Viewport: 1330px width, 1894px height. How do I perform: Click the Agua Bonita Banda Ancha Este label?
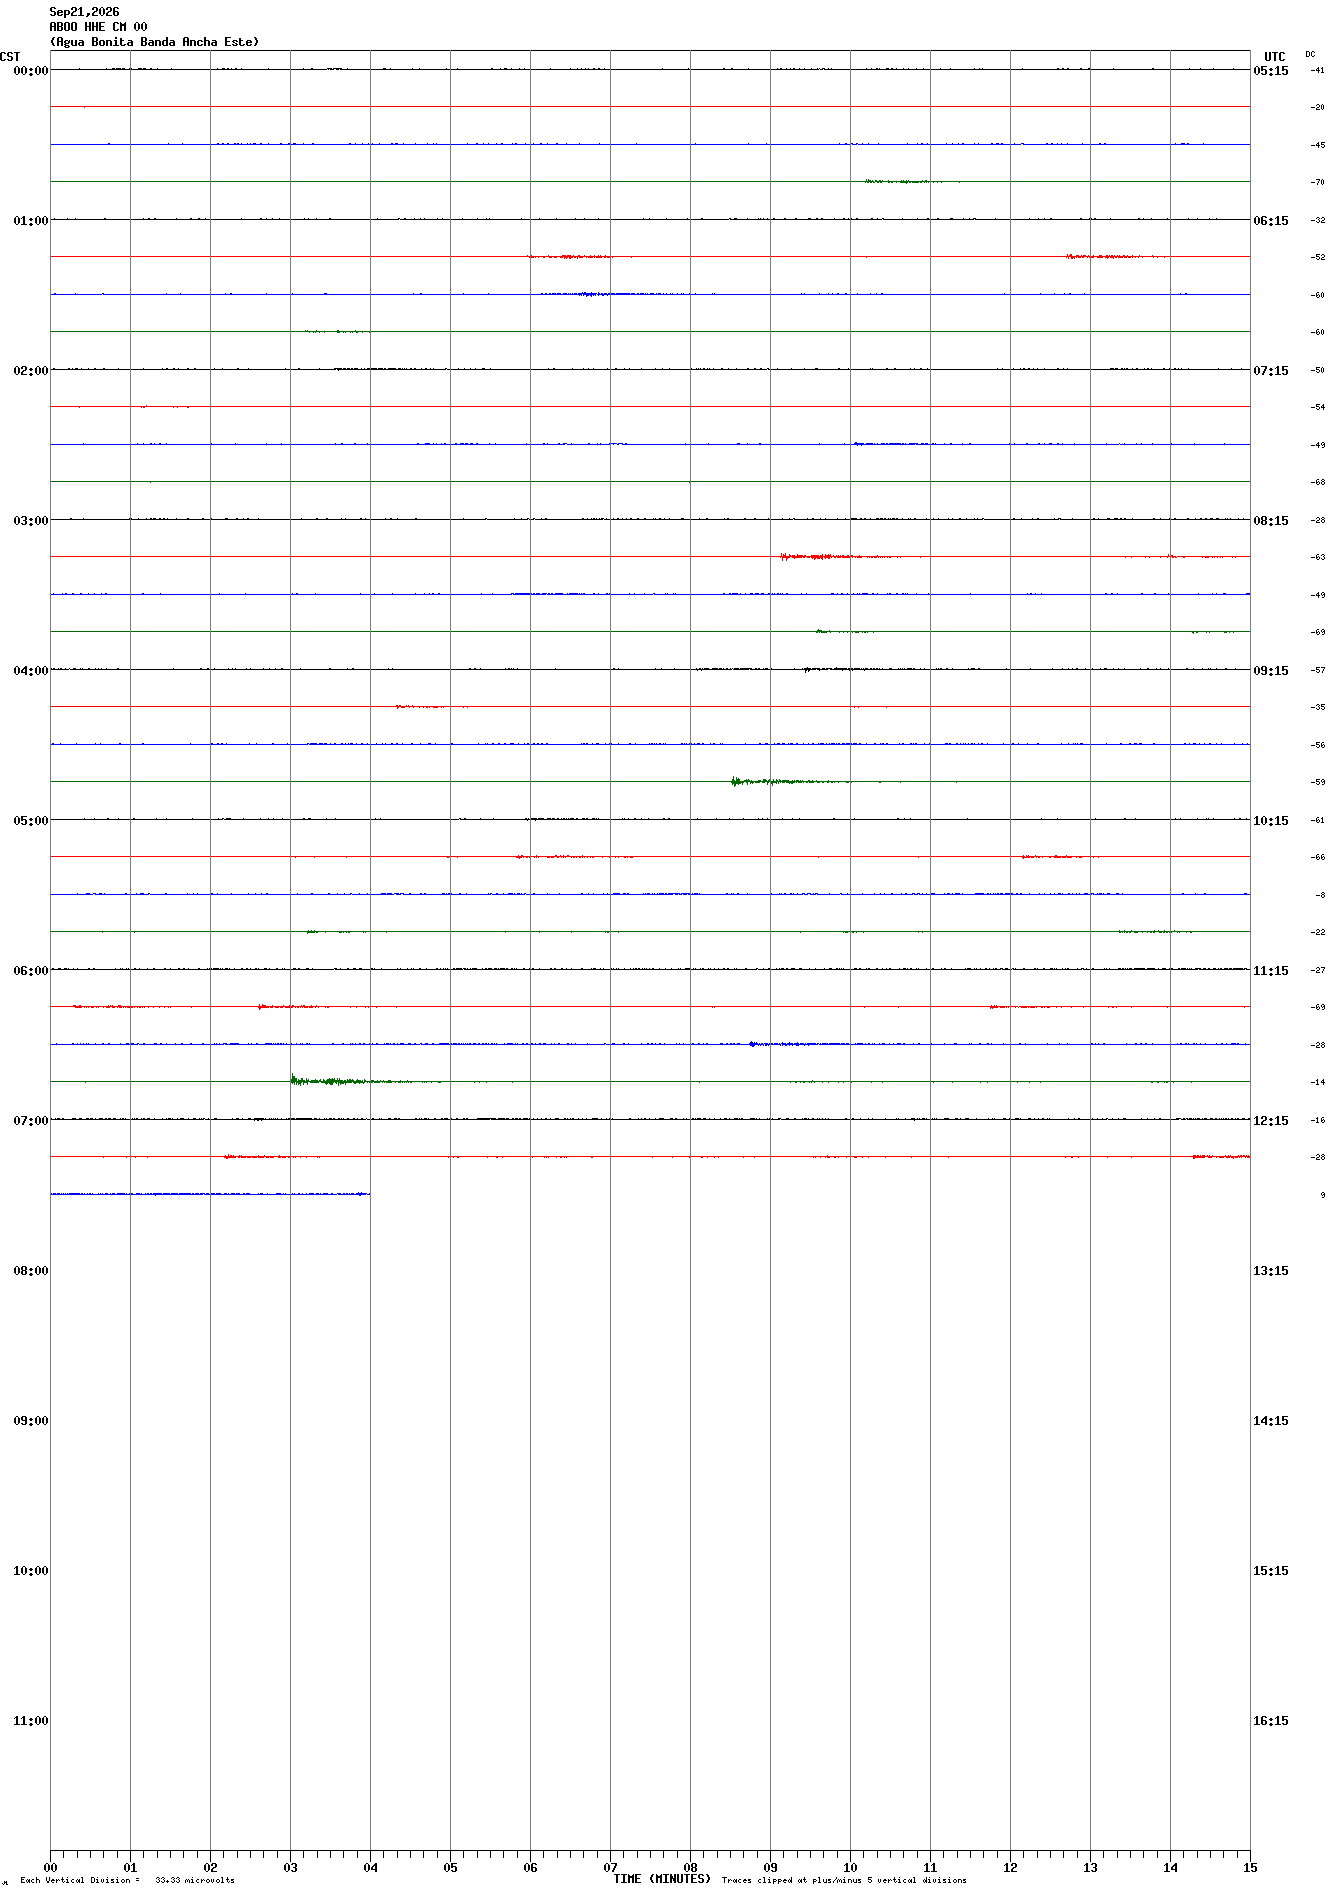pyautogui.click(x=154, y=42)
